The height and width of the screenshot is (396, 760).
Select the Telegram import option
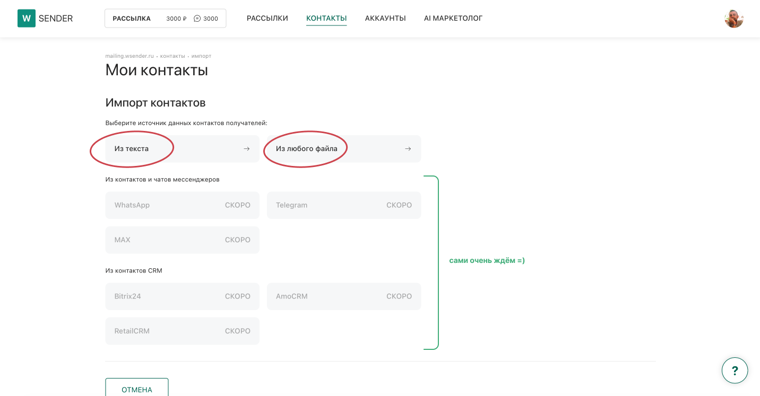click(x=344, y=205)
